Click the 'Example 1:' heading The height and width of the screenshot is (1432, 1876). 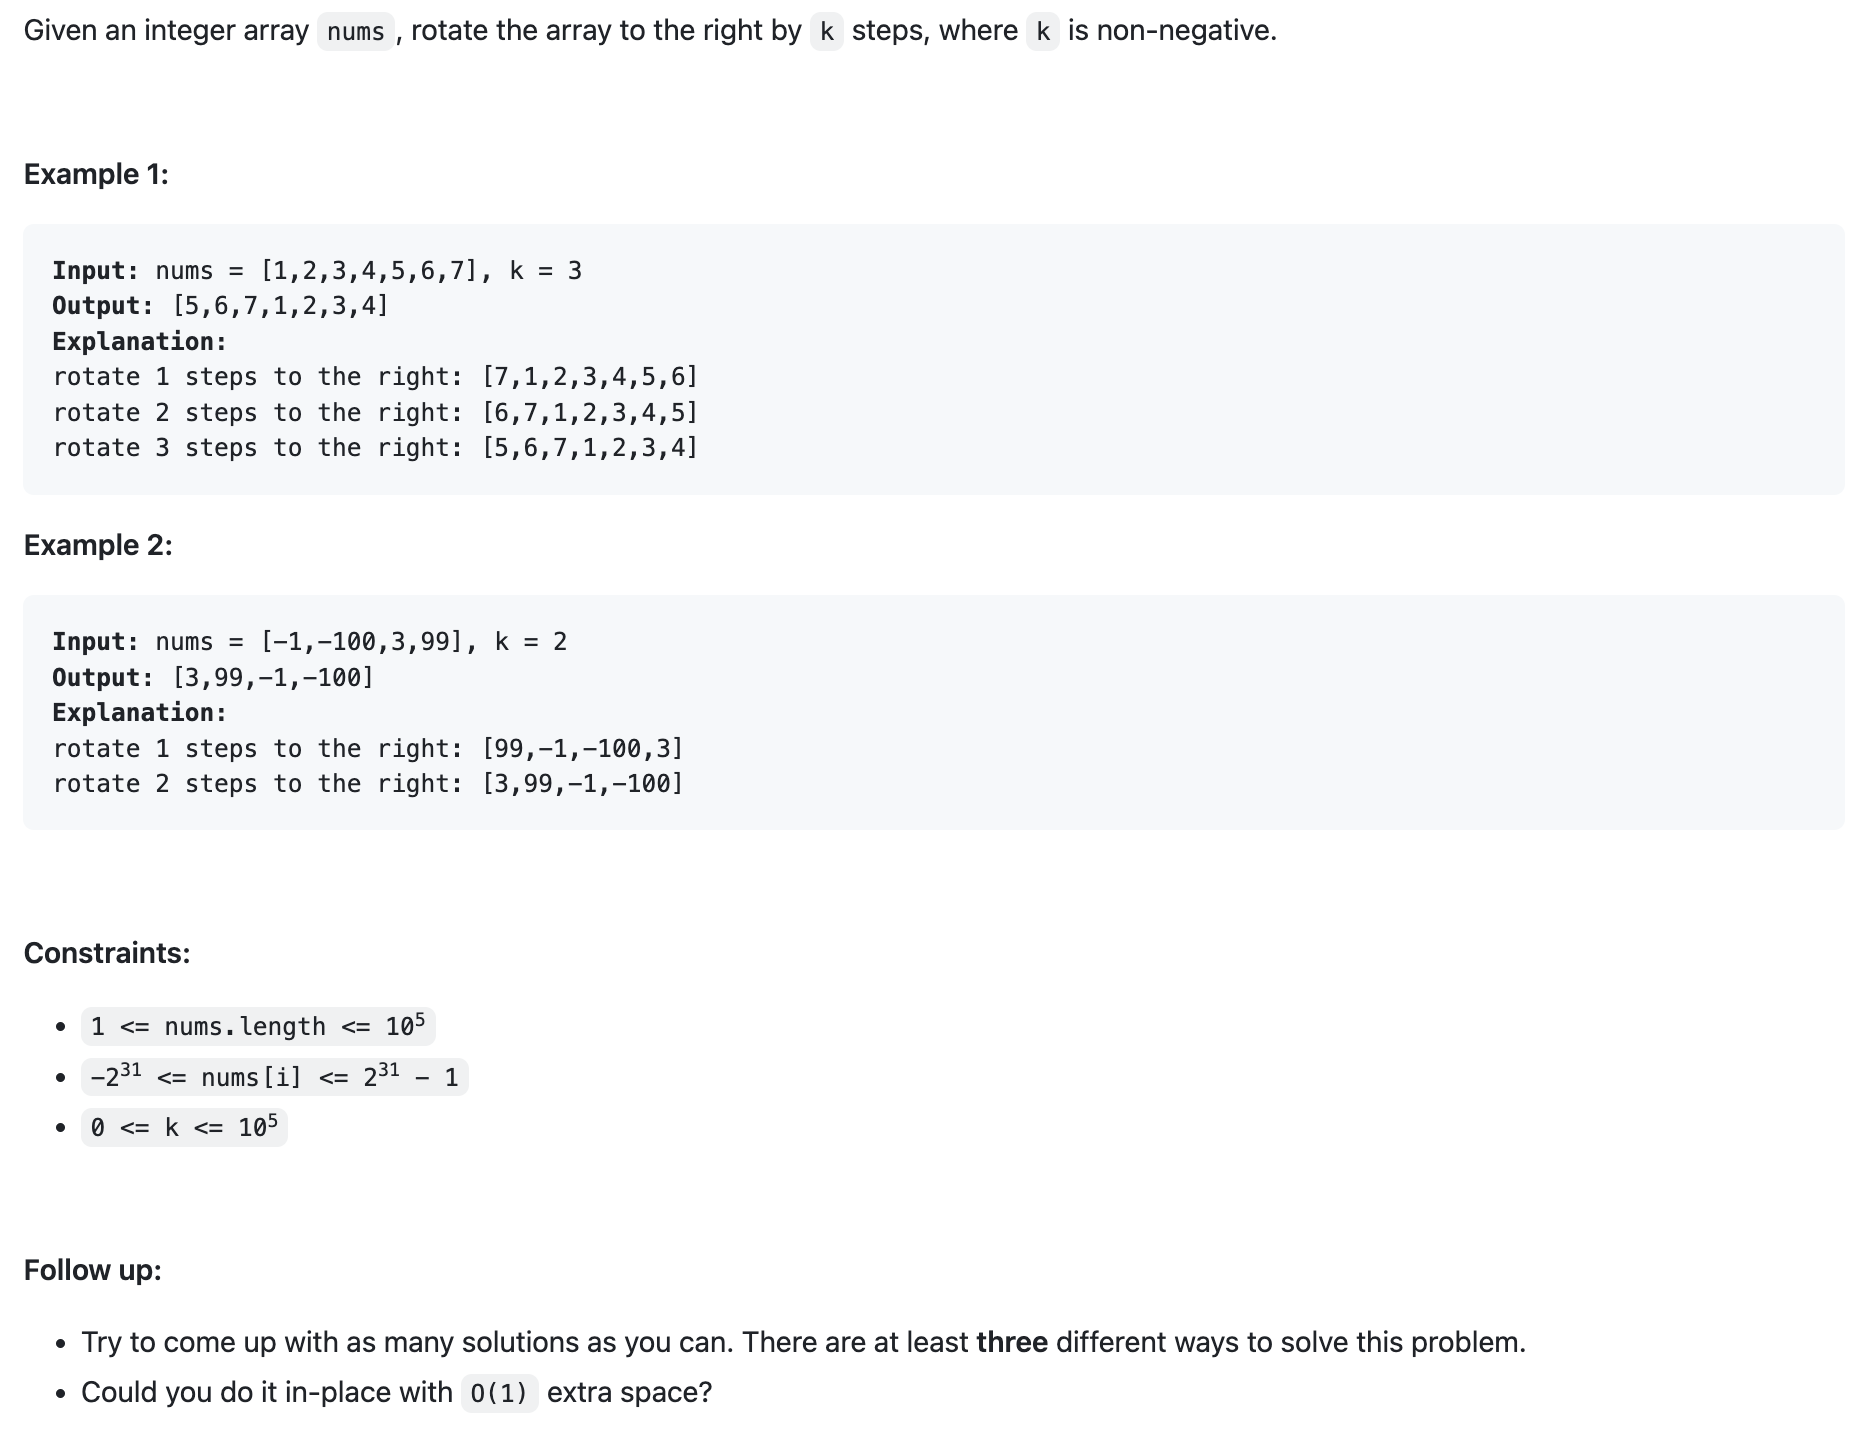click(96, 174)
